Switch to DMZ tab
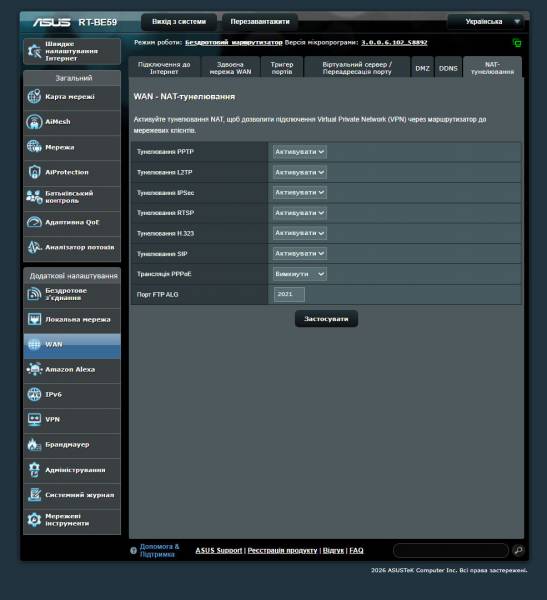The height and width of the screenshot is (600, 547). coord(423,68)
